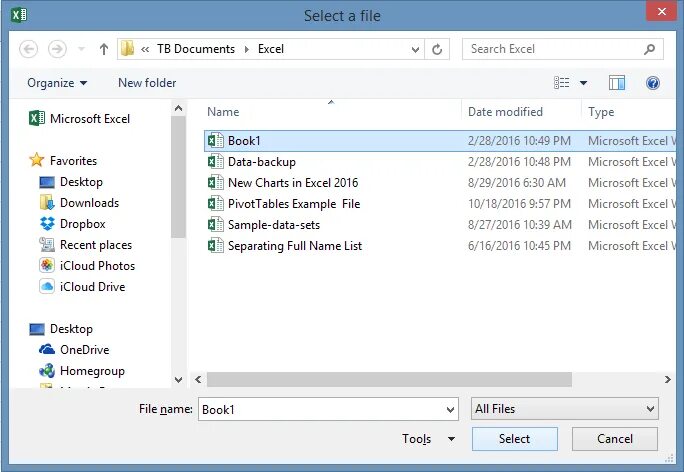Click the search magnifier icon
The width and height of the screenshot is (684, 472).
649,49
